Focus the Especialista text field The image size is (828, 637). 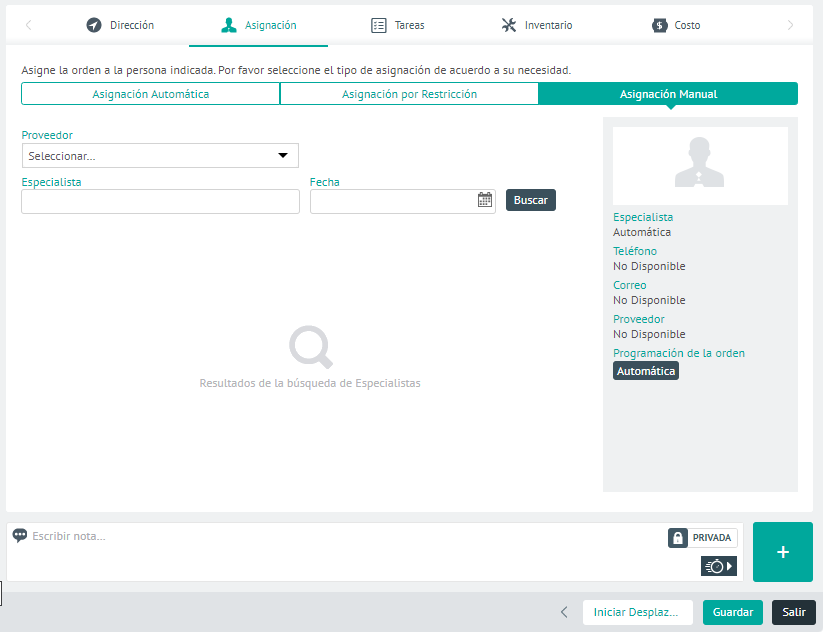tap(160, 201)
